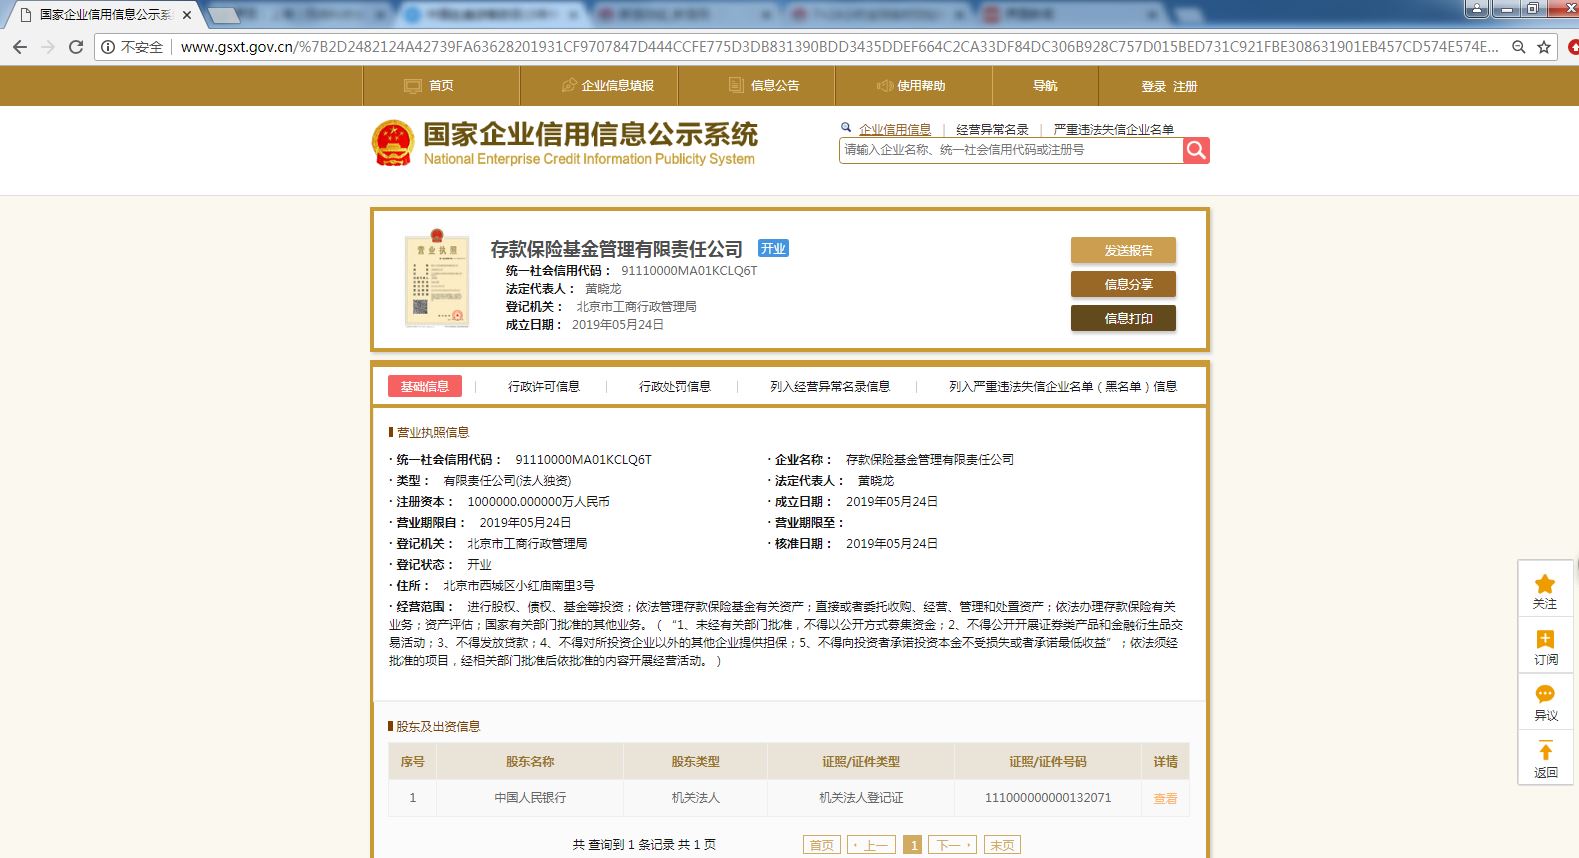Viewport: 1579px width, 858px height.
Task: Click the 末页 last page button
Action: click(1002, 845)
